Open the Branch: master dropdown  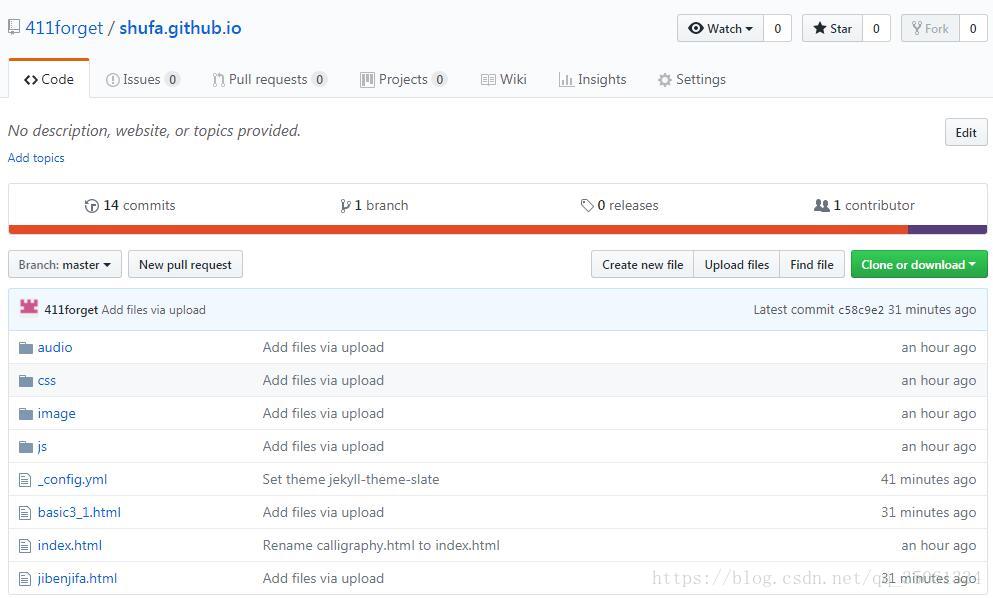pos(65,265)
